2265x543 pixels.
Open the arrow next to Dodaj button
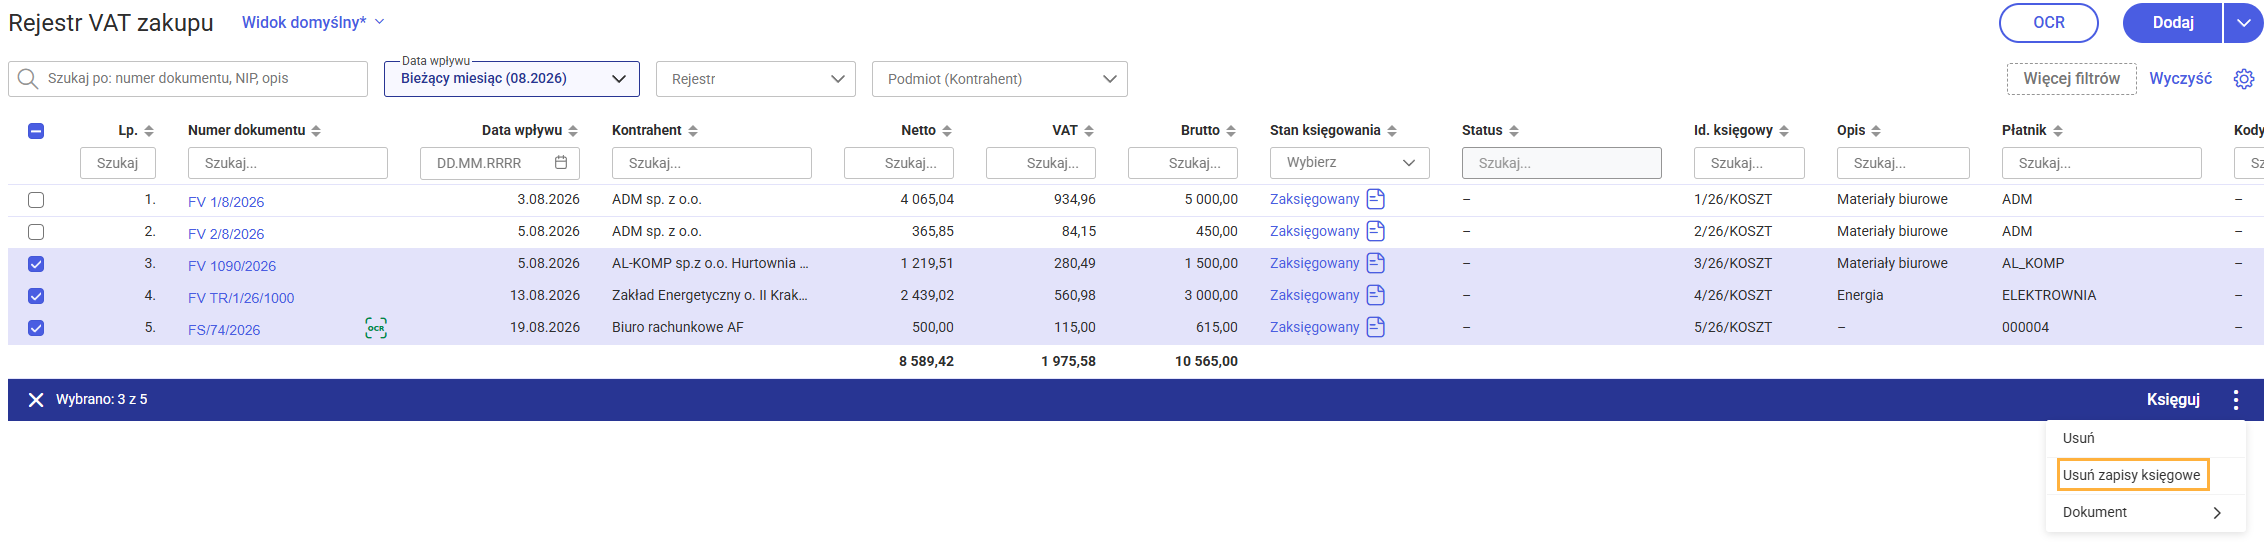click(2244, 23)
